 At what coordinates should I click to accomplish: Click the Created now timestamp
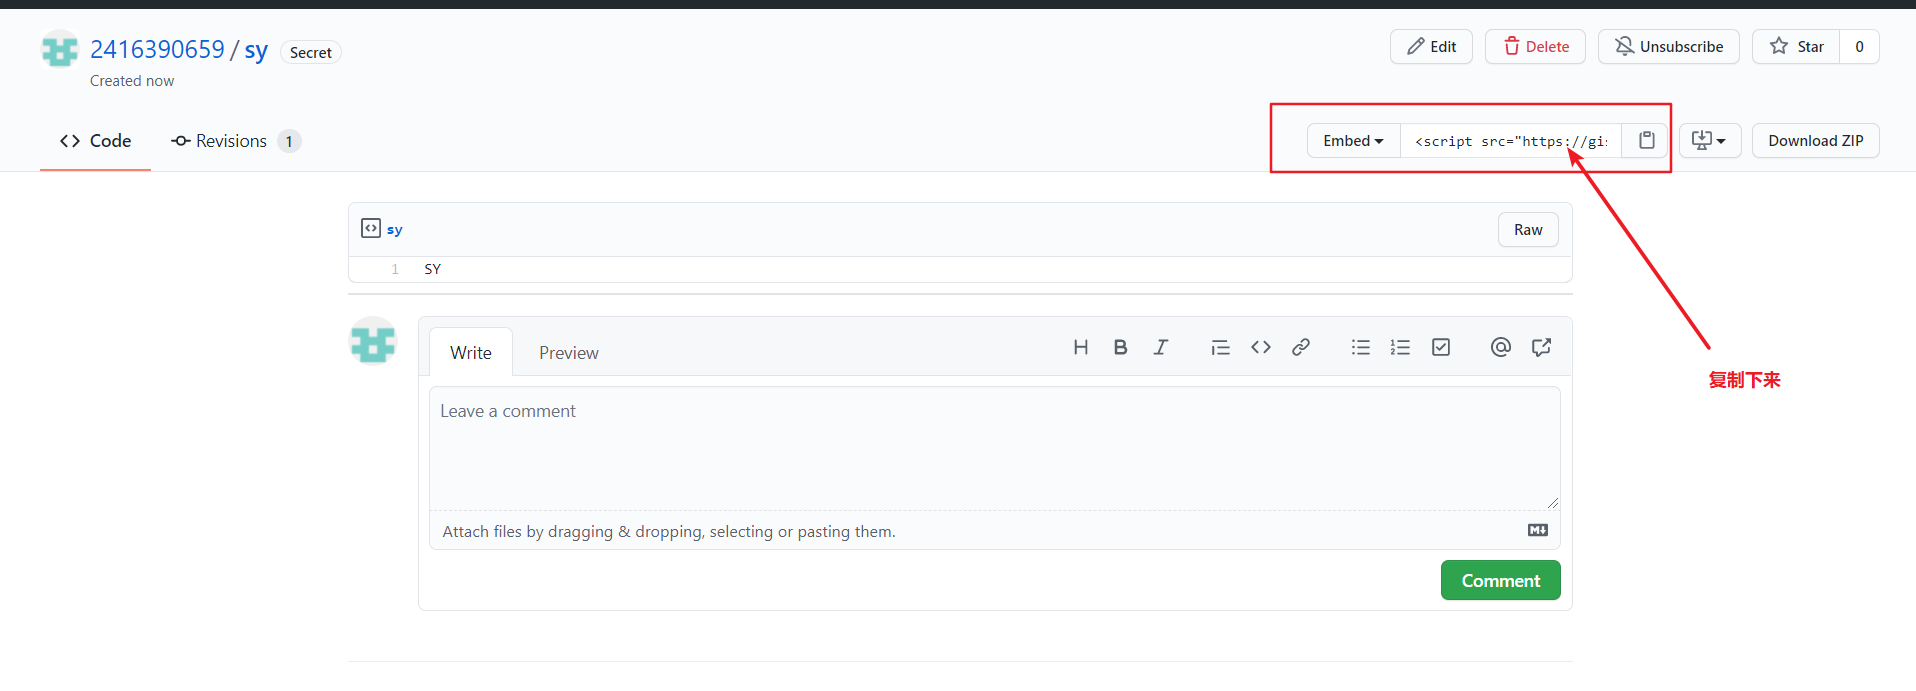[x=132, y=81]
